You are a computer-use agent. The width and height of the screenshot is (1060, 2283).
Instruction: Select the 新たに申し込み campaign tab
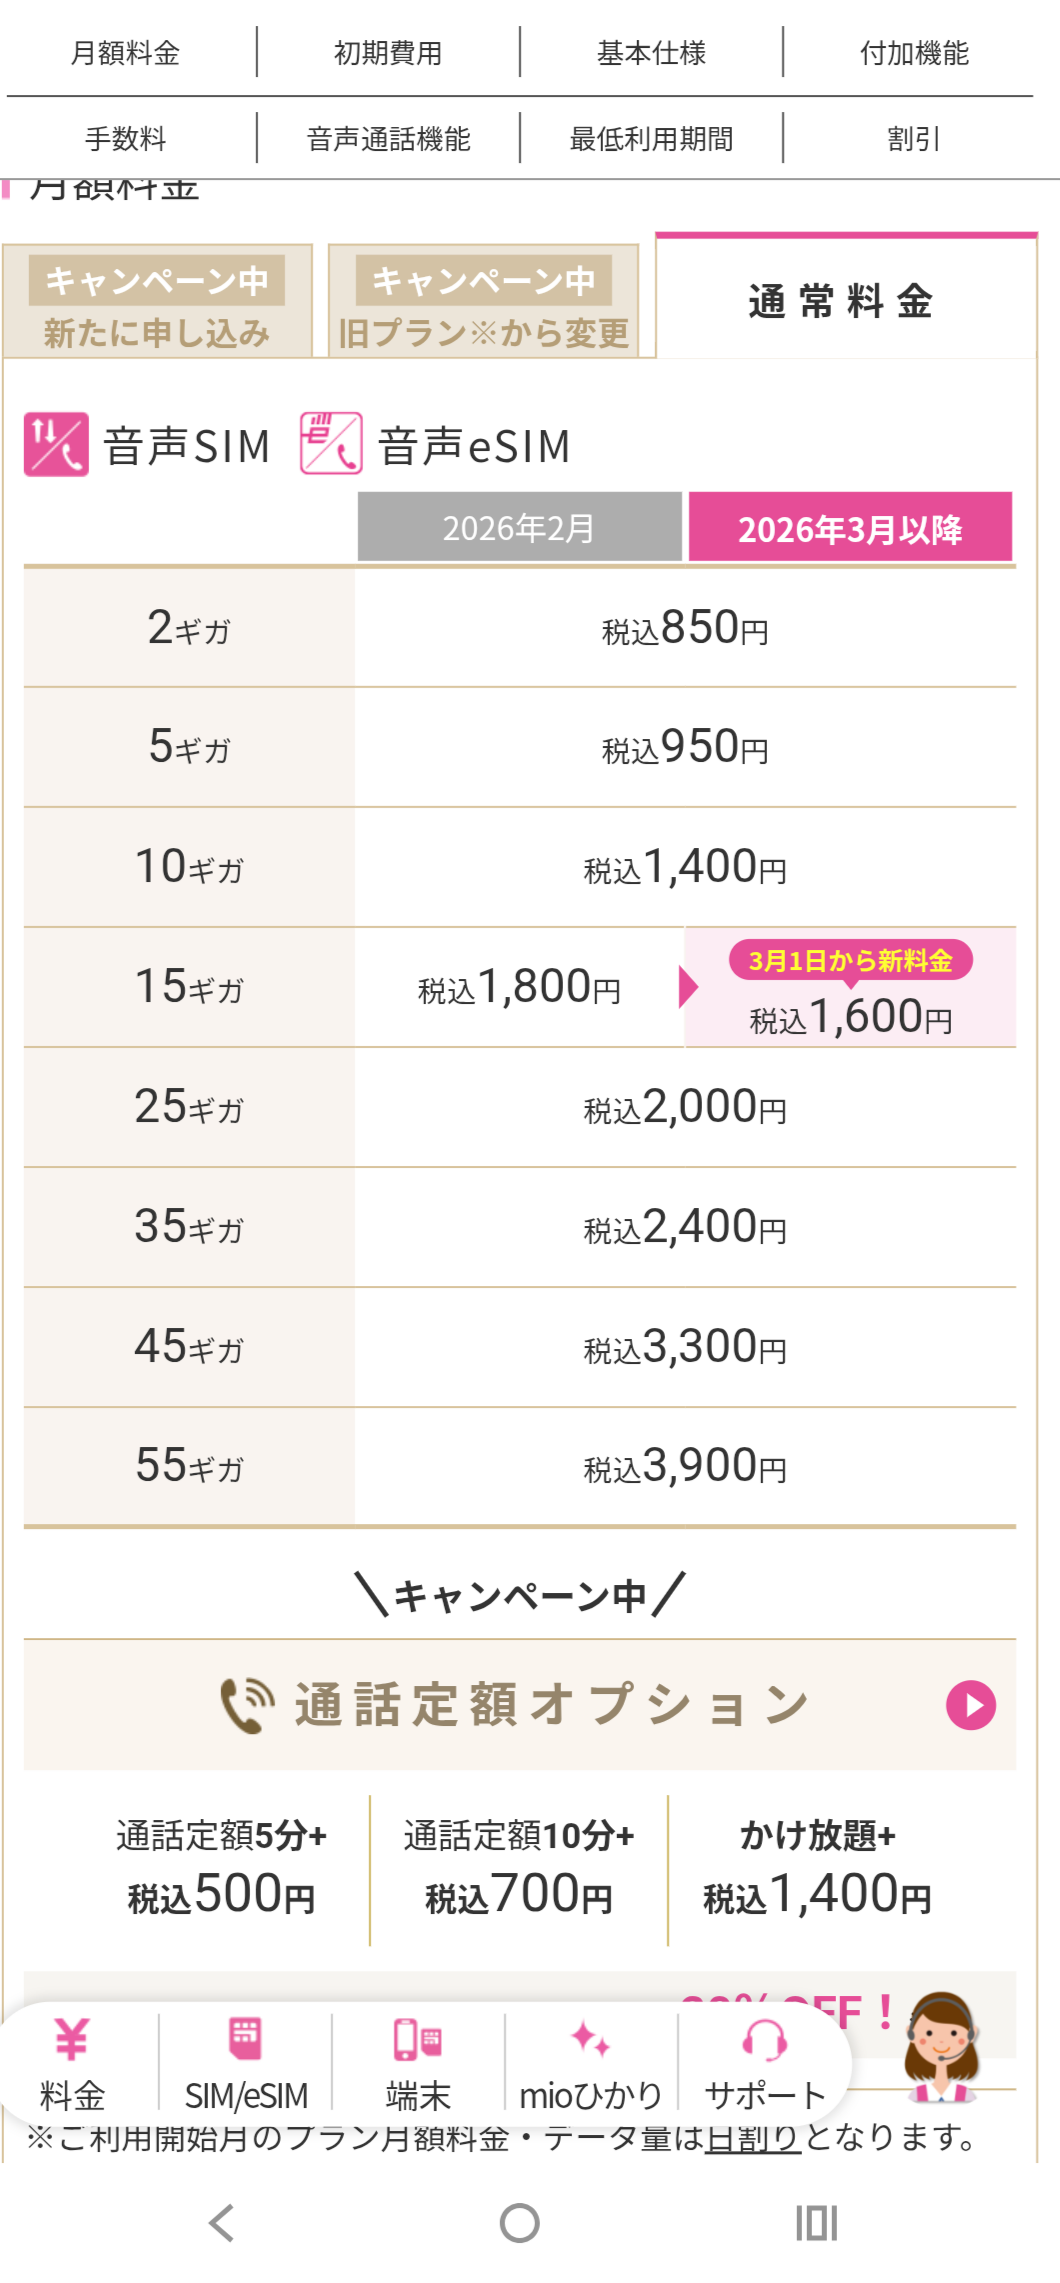coord(157,301)
